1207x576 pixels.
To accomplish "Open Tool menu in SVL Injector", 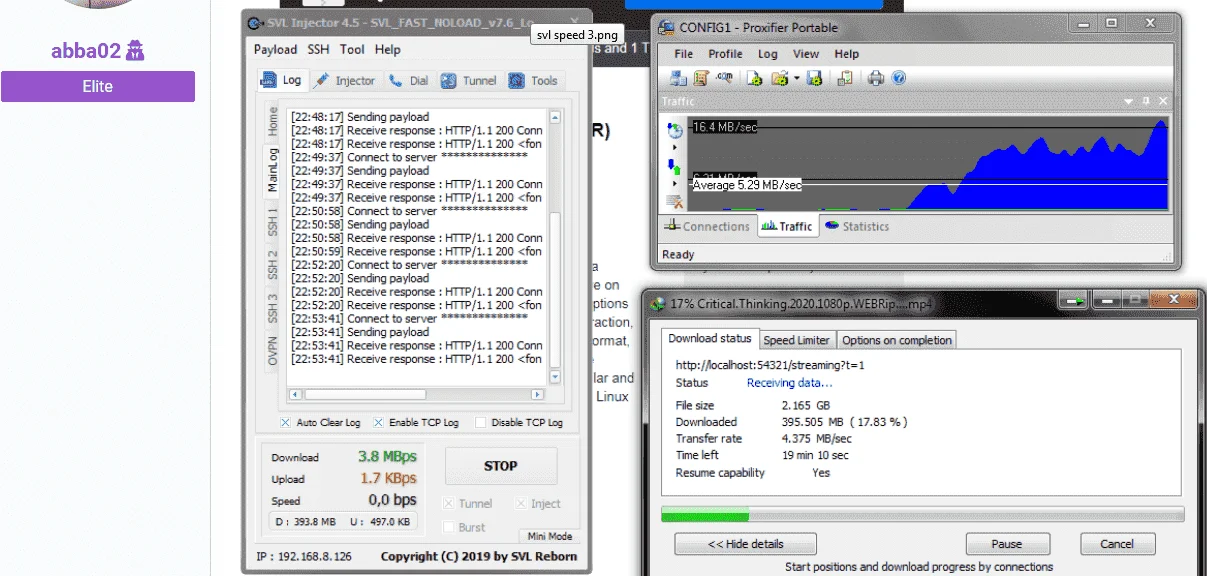I will tap(352, 49).
